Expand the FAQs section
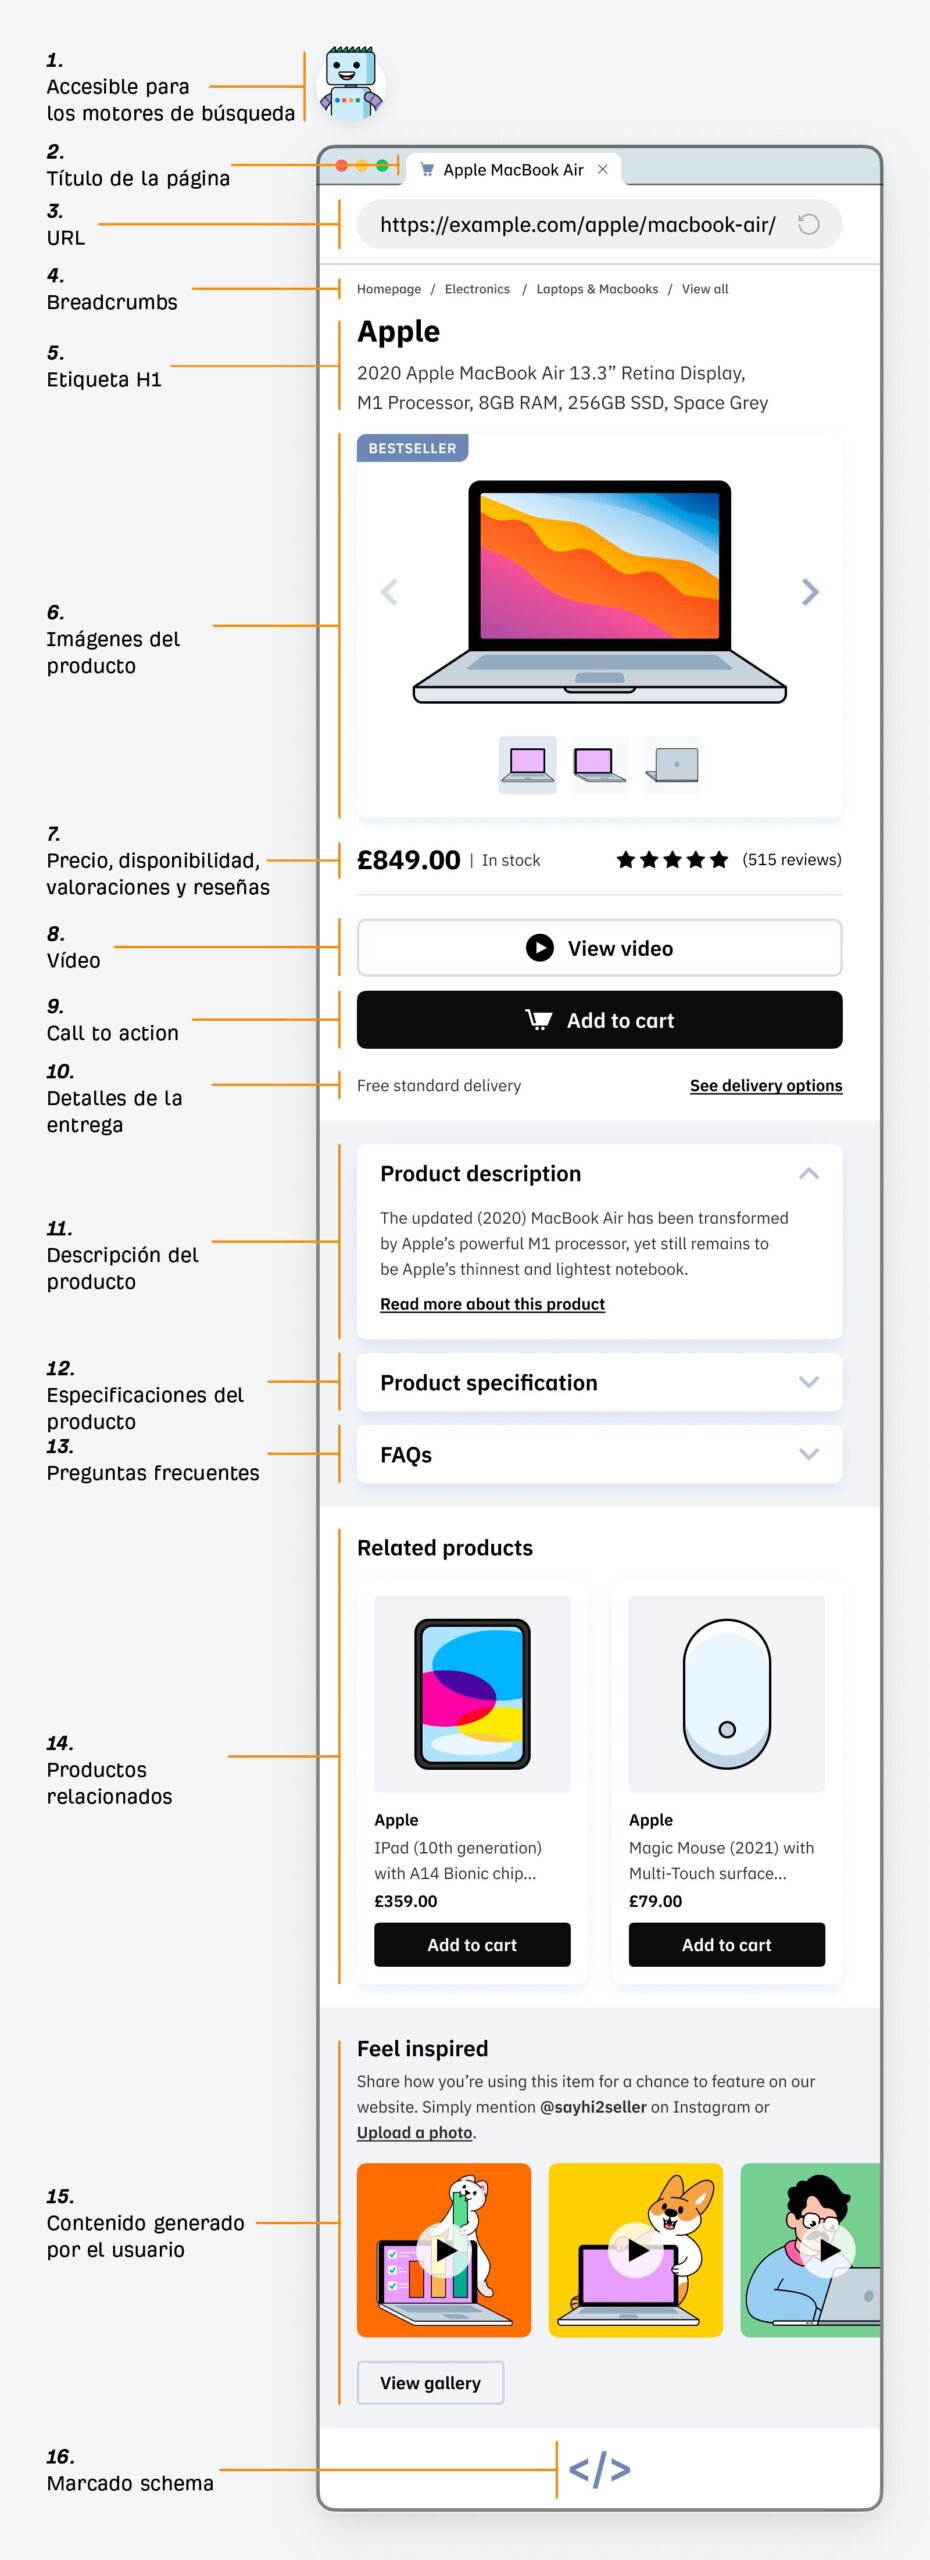 (x=809, y=1454)
